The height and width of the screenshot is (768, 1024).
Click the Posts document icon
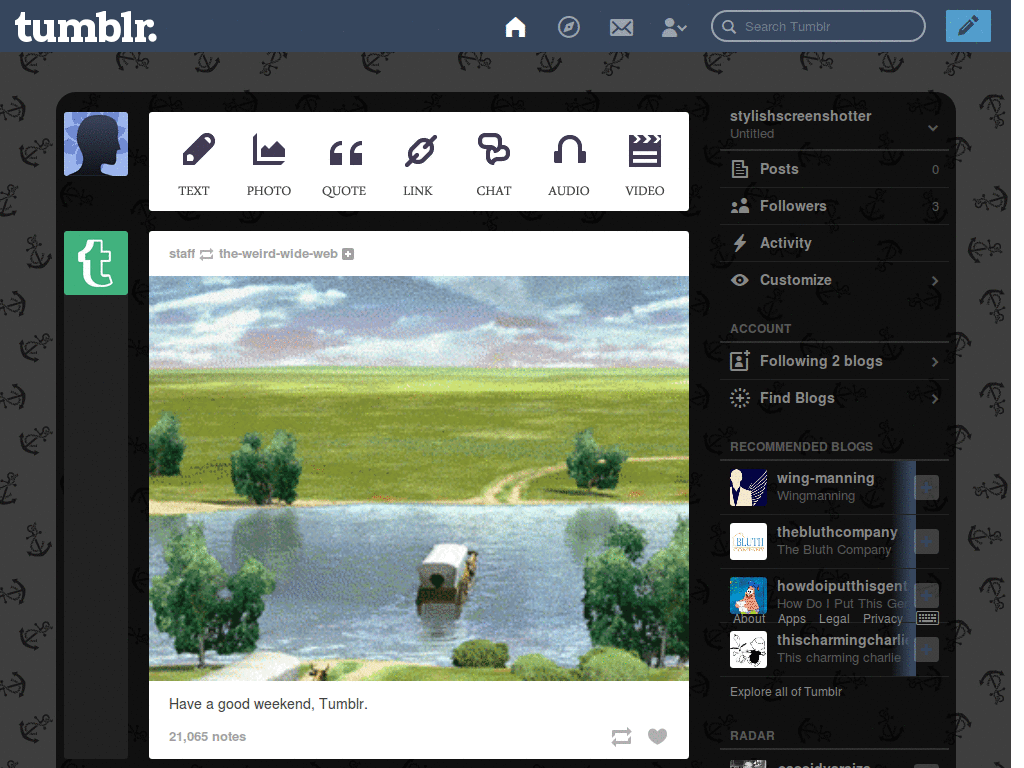pyautogui.click(x=739, y=169)
